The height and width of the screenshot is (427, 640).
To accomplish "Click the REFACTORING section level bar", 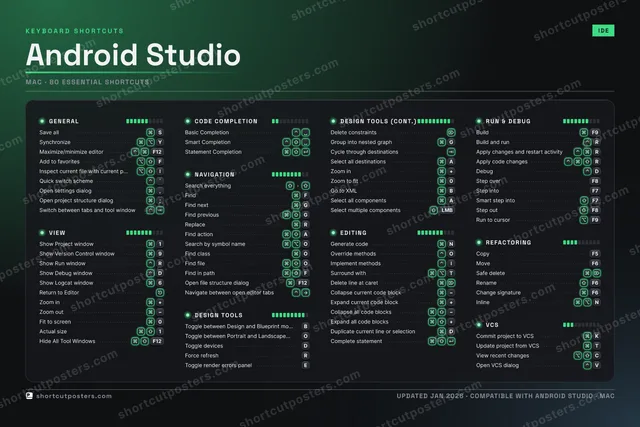I will pos(581,242).
